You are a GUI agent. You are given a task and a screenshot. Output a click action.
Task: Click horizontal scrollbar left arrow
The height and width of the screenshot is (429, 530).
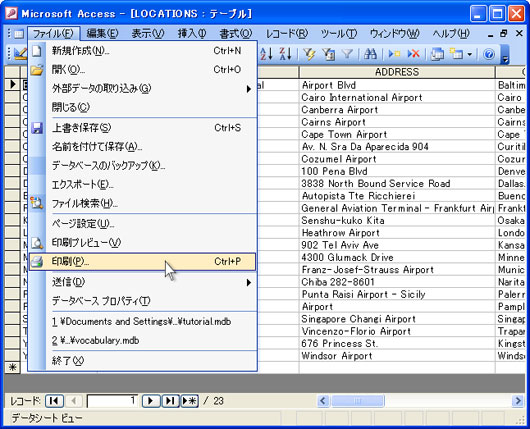point(323,401)
